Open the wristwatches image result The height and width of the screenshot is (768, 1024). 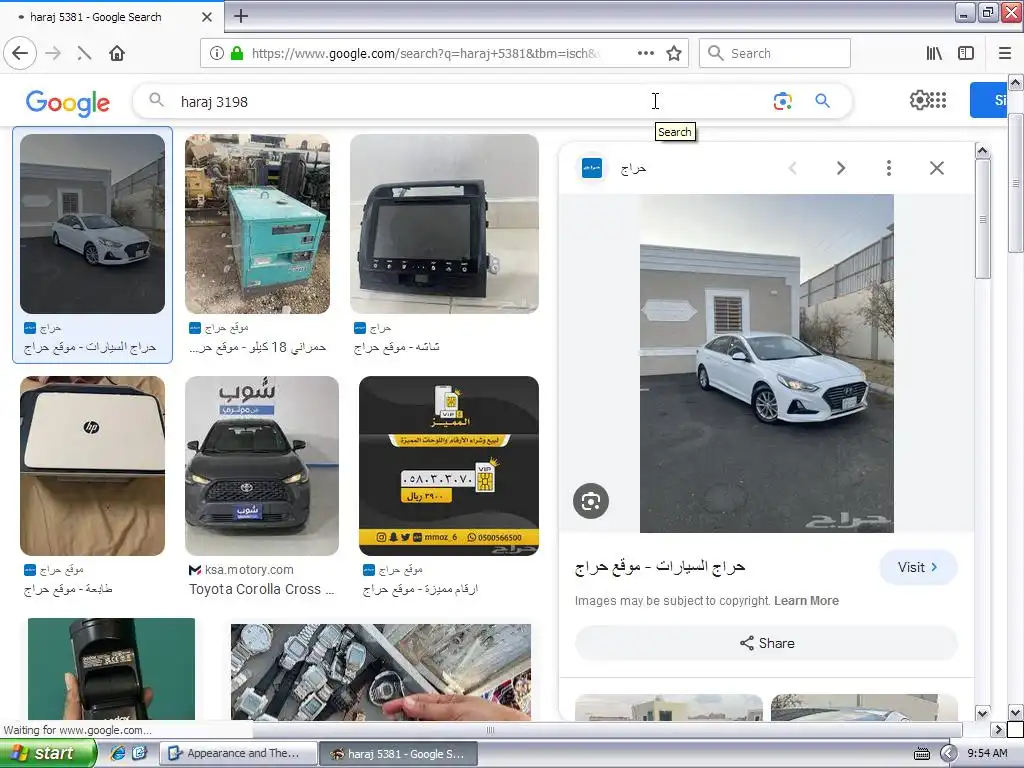pos(381,672)
